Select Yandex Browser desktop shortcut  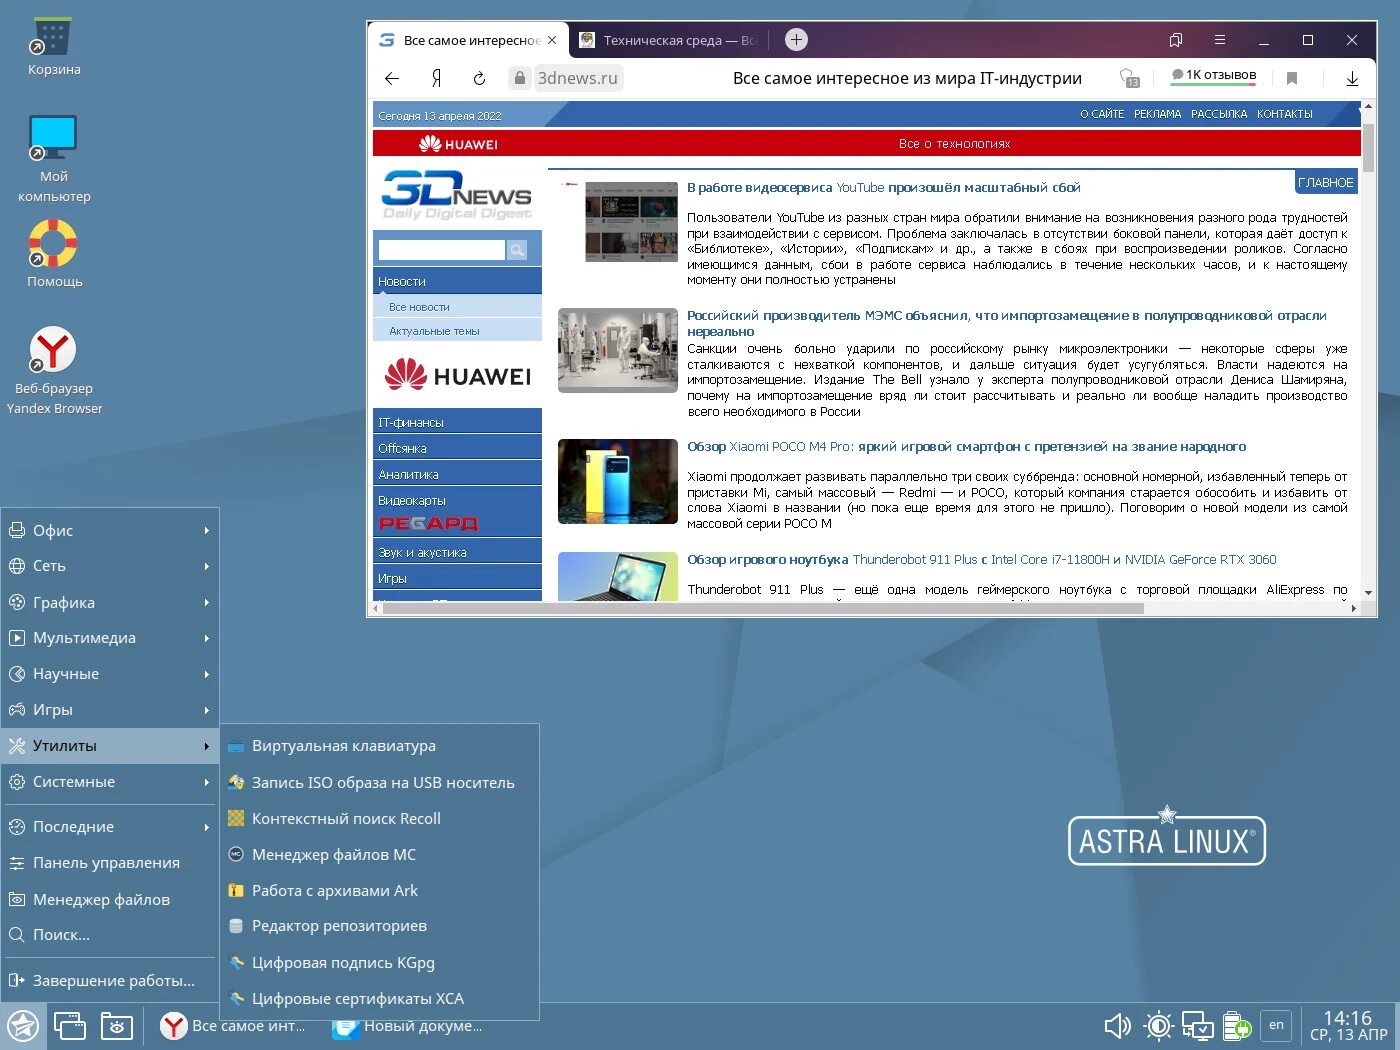(x=53, y=370)
